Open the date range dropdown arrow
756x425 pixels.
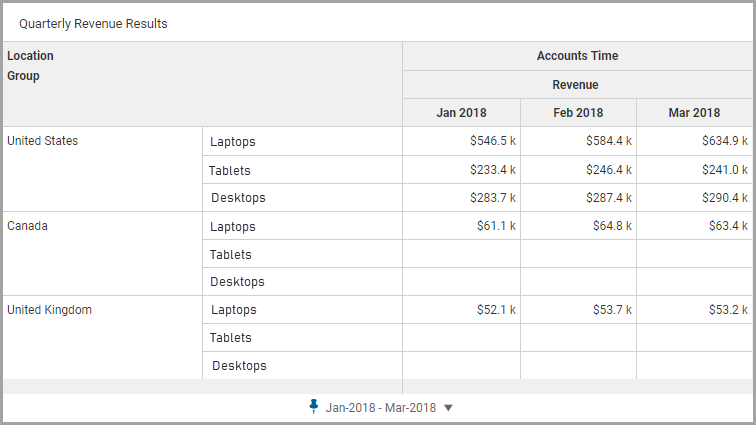[448, 408]
